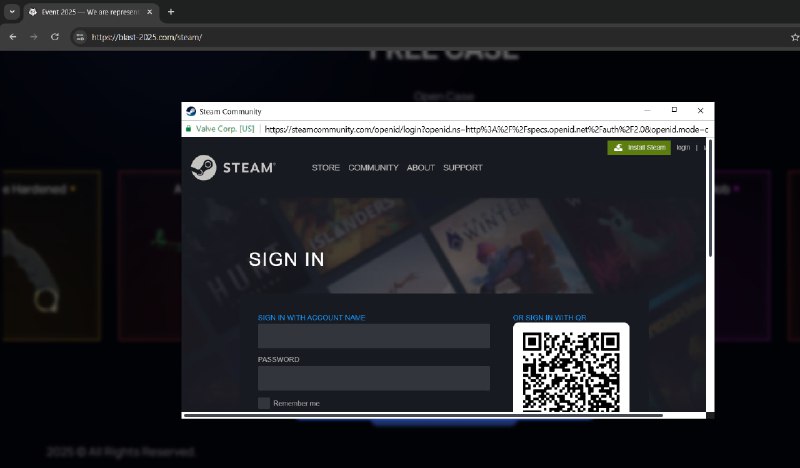Open a new browser tab

[171, 12]
